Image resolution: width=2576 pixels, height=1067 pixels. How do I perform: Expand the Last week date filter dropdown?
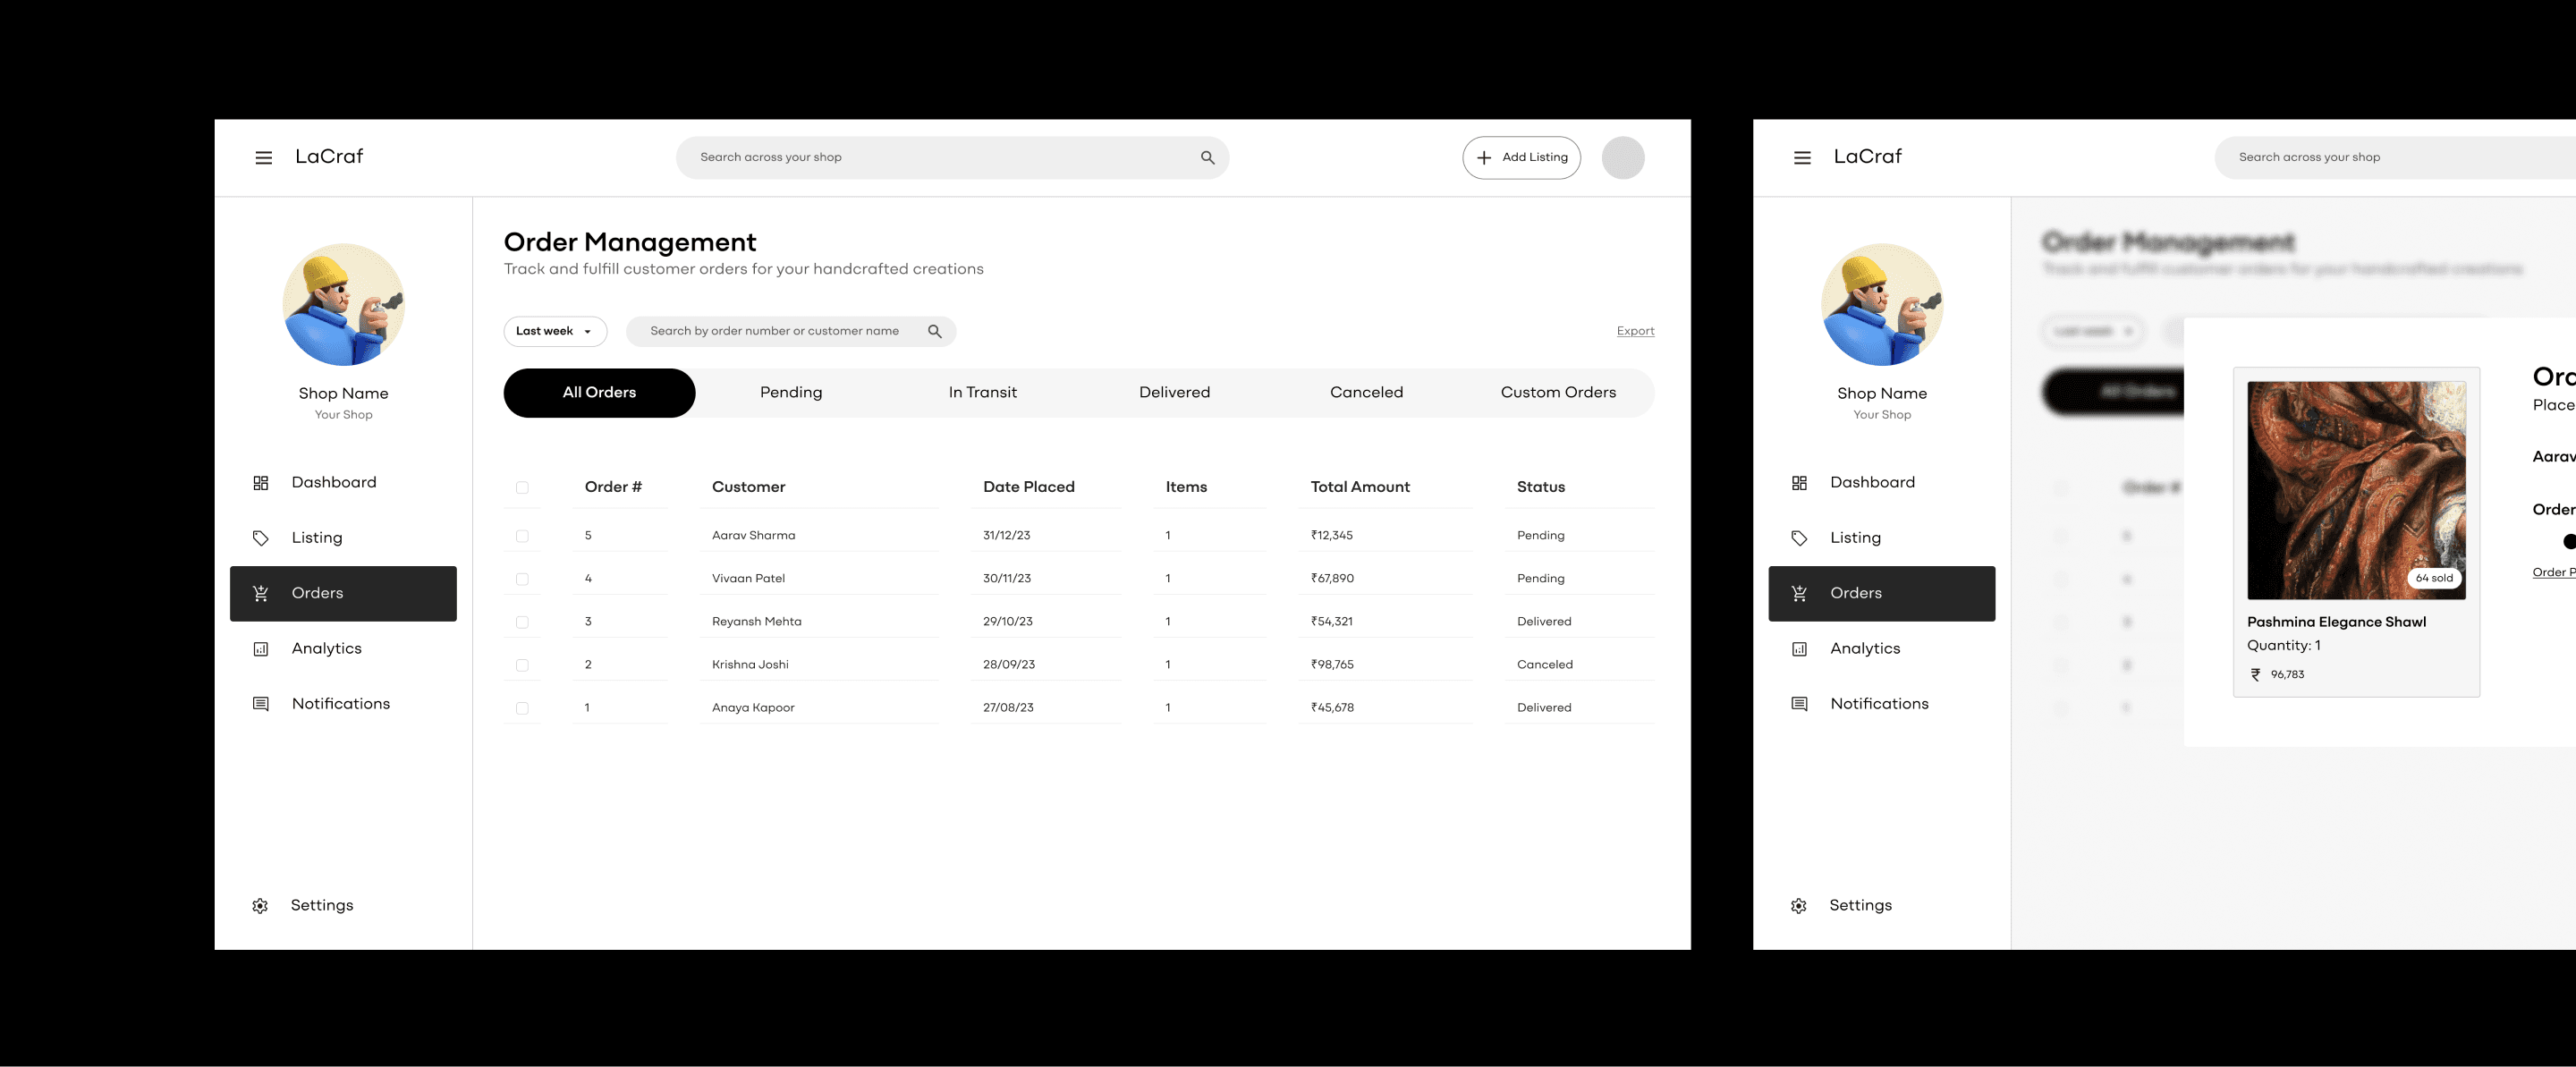555,332
